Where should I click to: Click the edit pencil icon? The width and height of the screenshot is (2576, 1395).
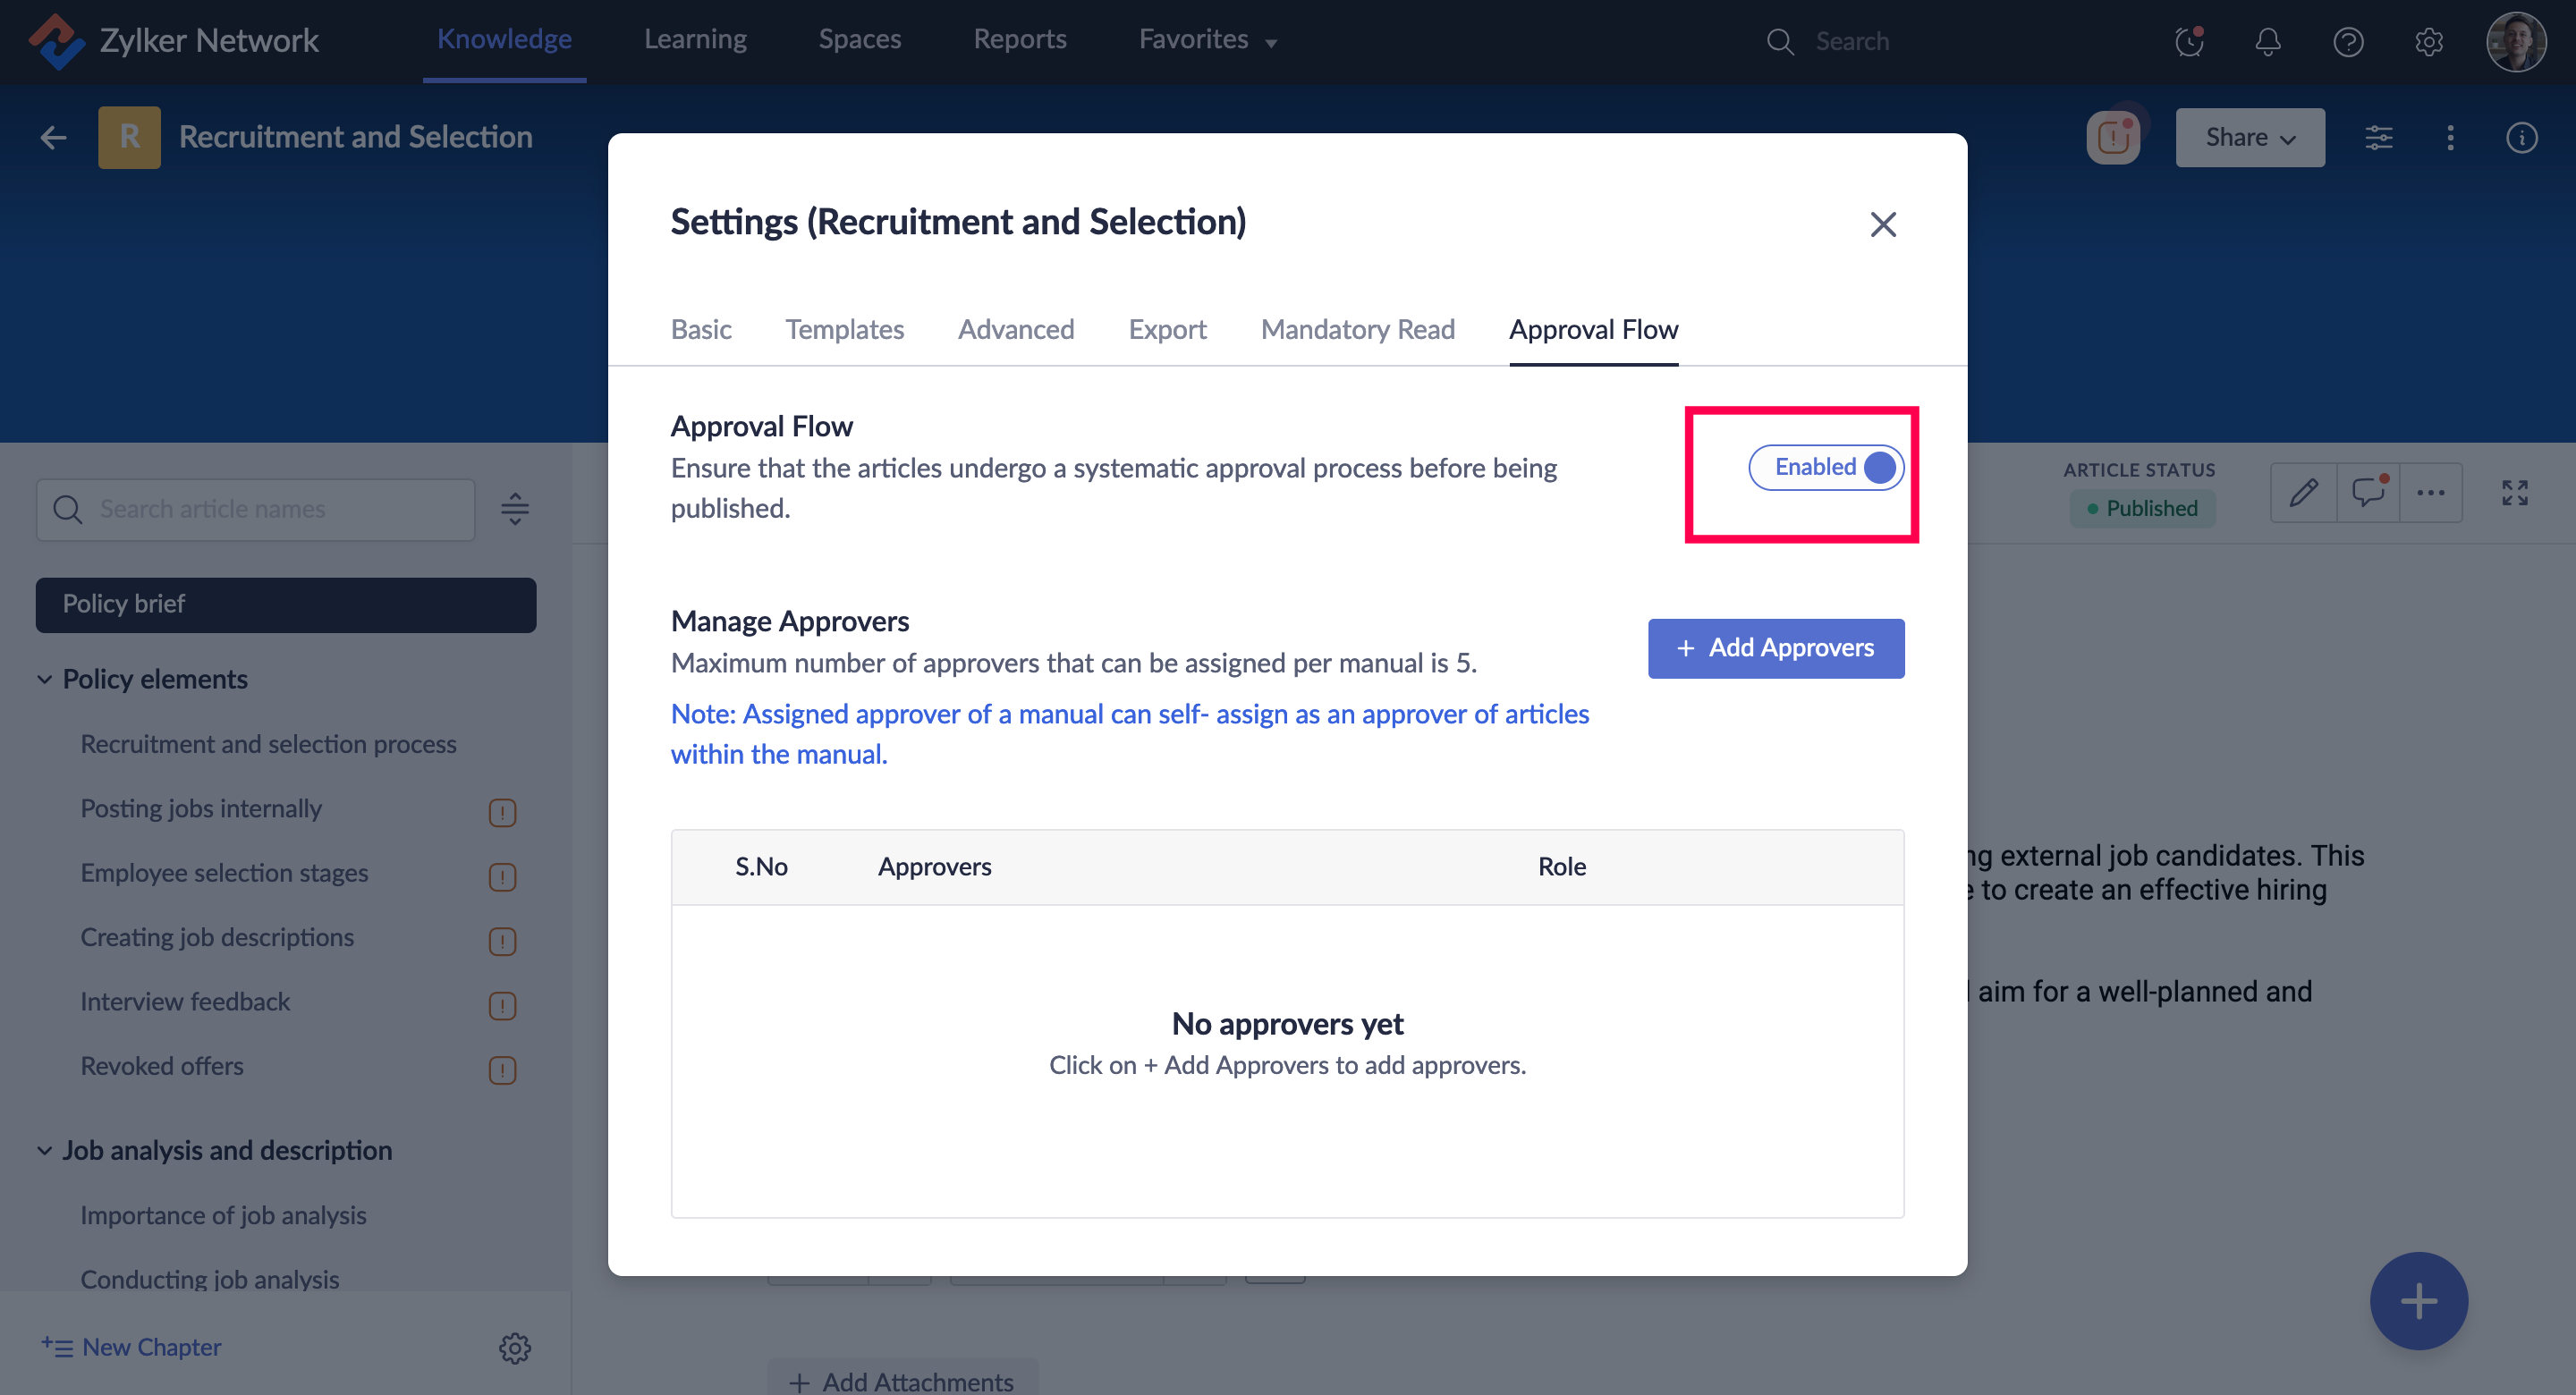(2303, 492)
